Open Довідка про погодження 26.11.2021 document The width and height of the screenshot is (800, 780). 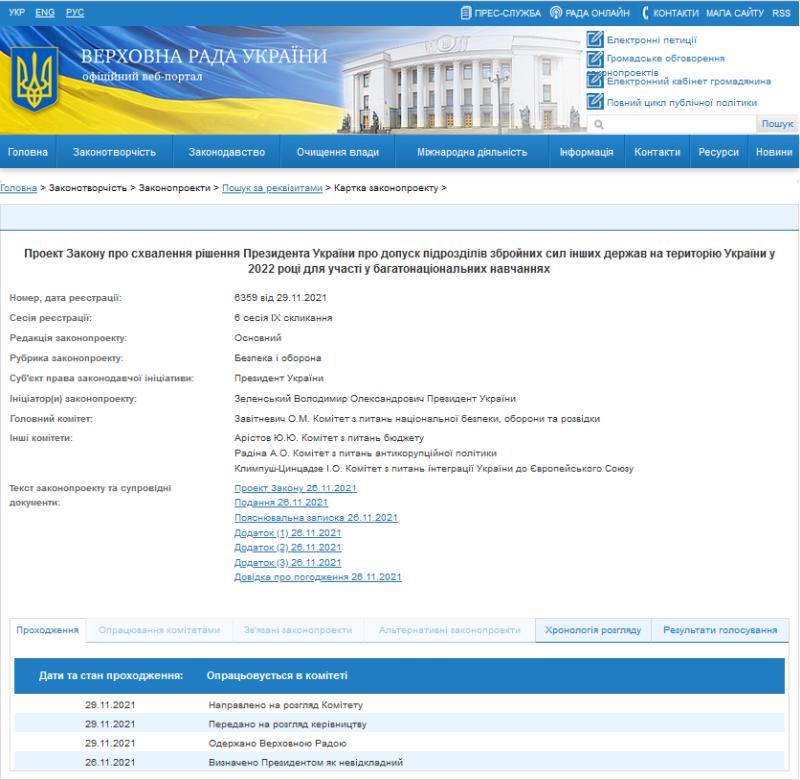[318, 577]
